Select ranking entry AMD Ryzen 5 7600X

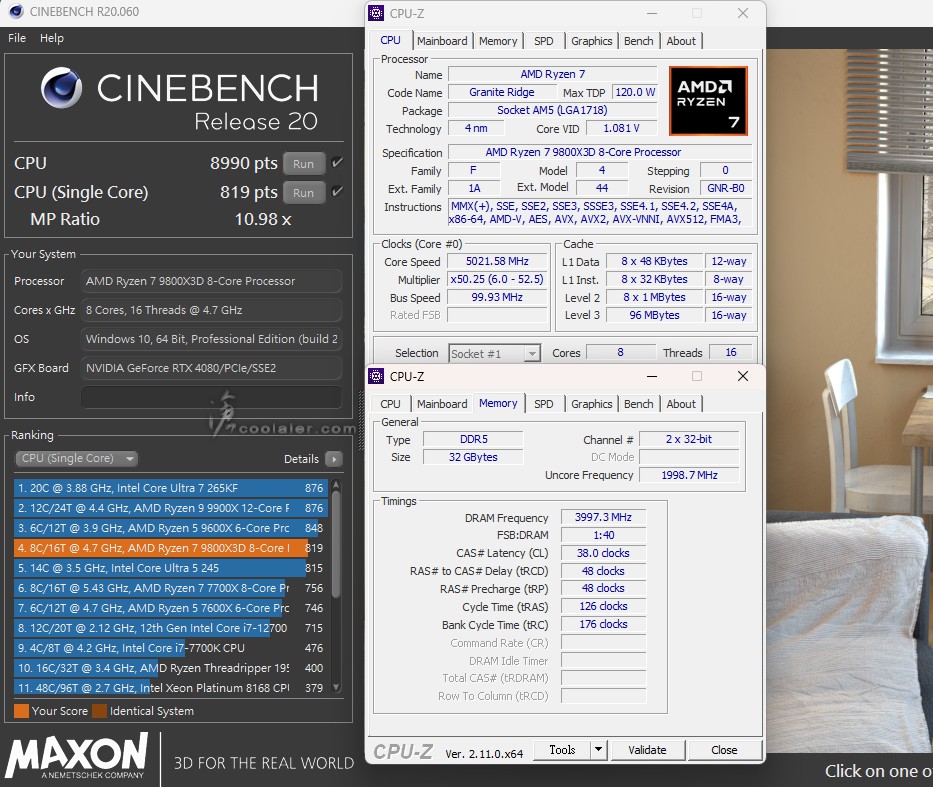pyautogui.click(x=170, y=608)
